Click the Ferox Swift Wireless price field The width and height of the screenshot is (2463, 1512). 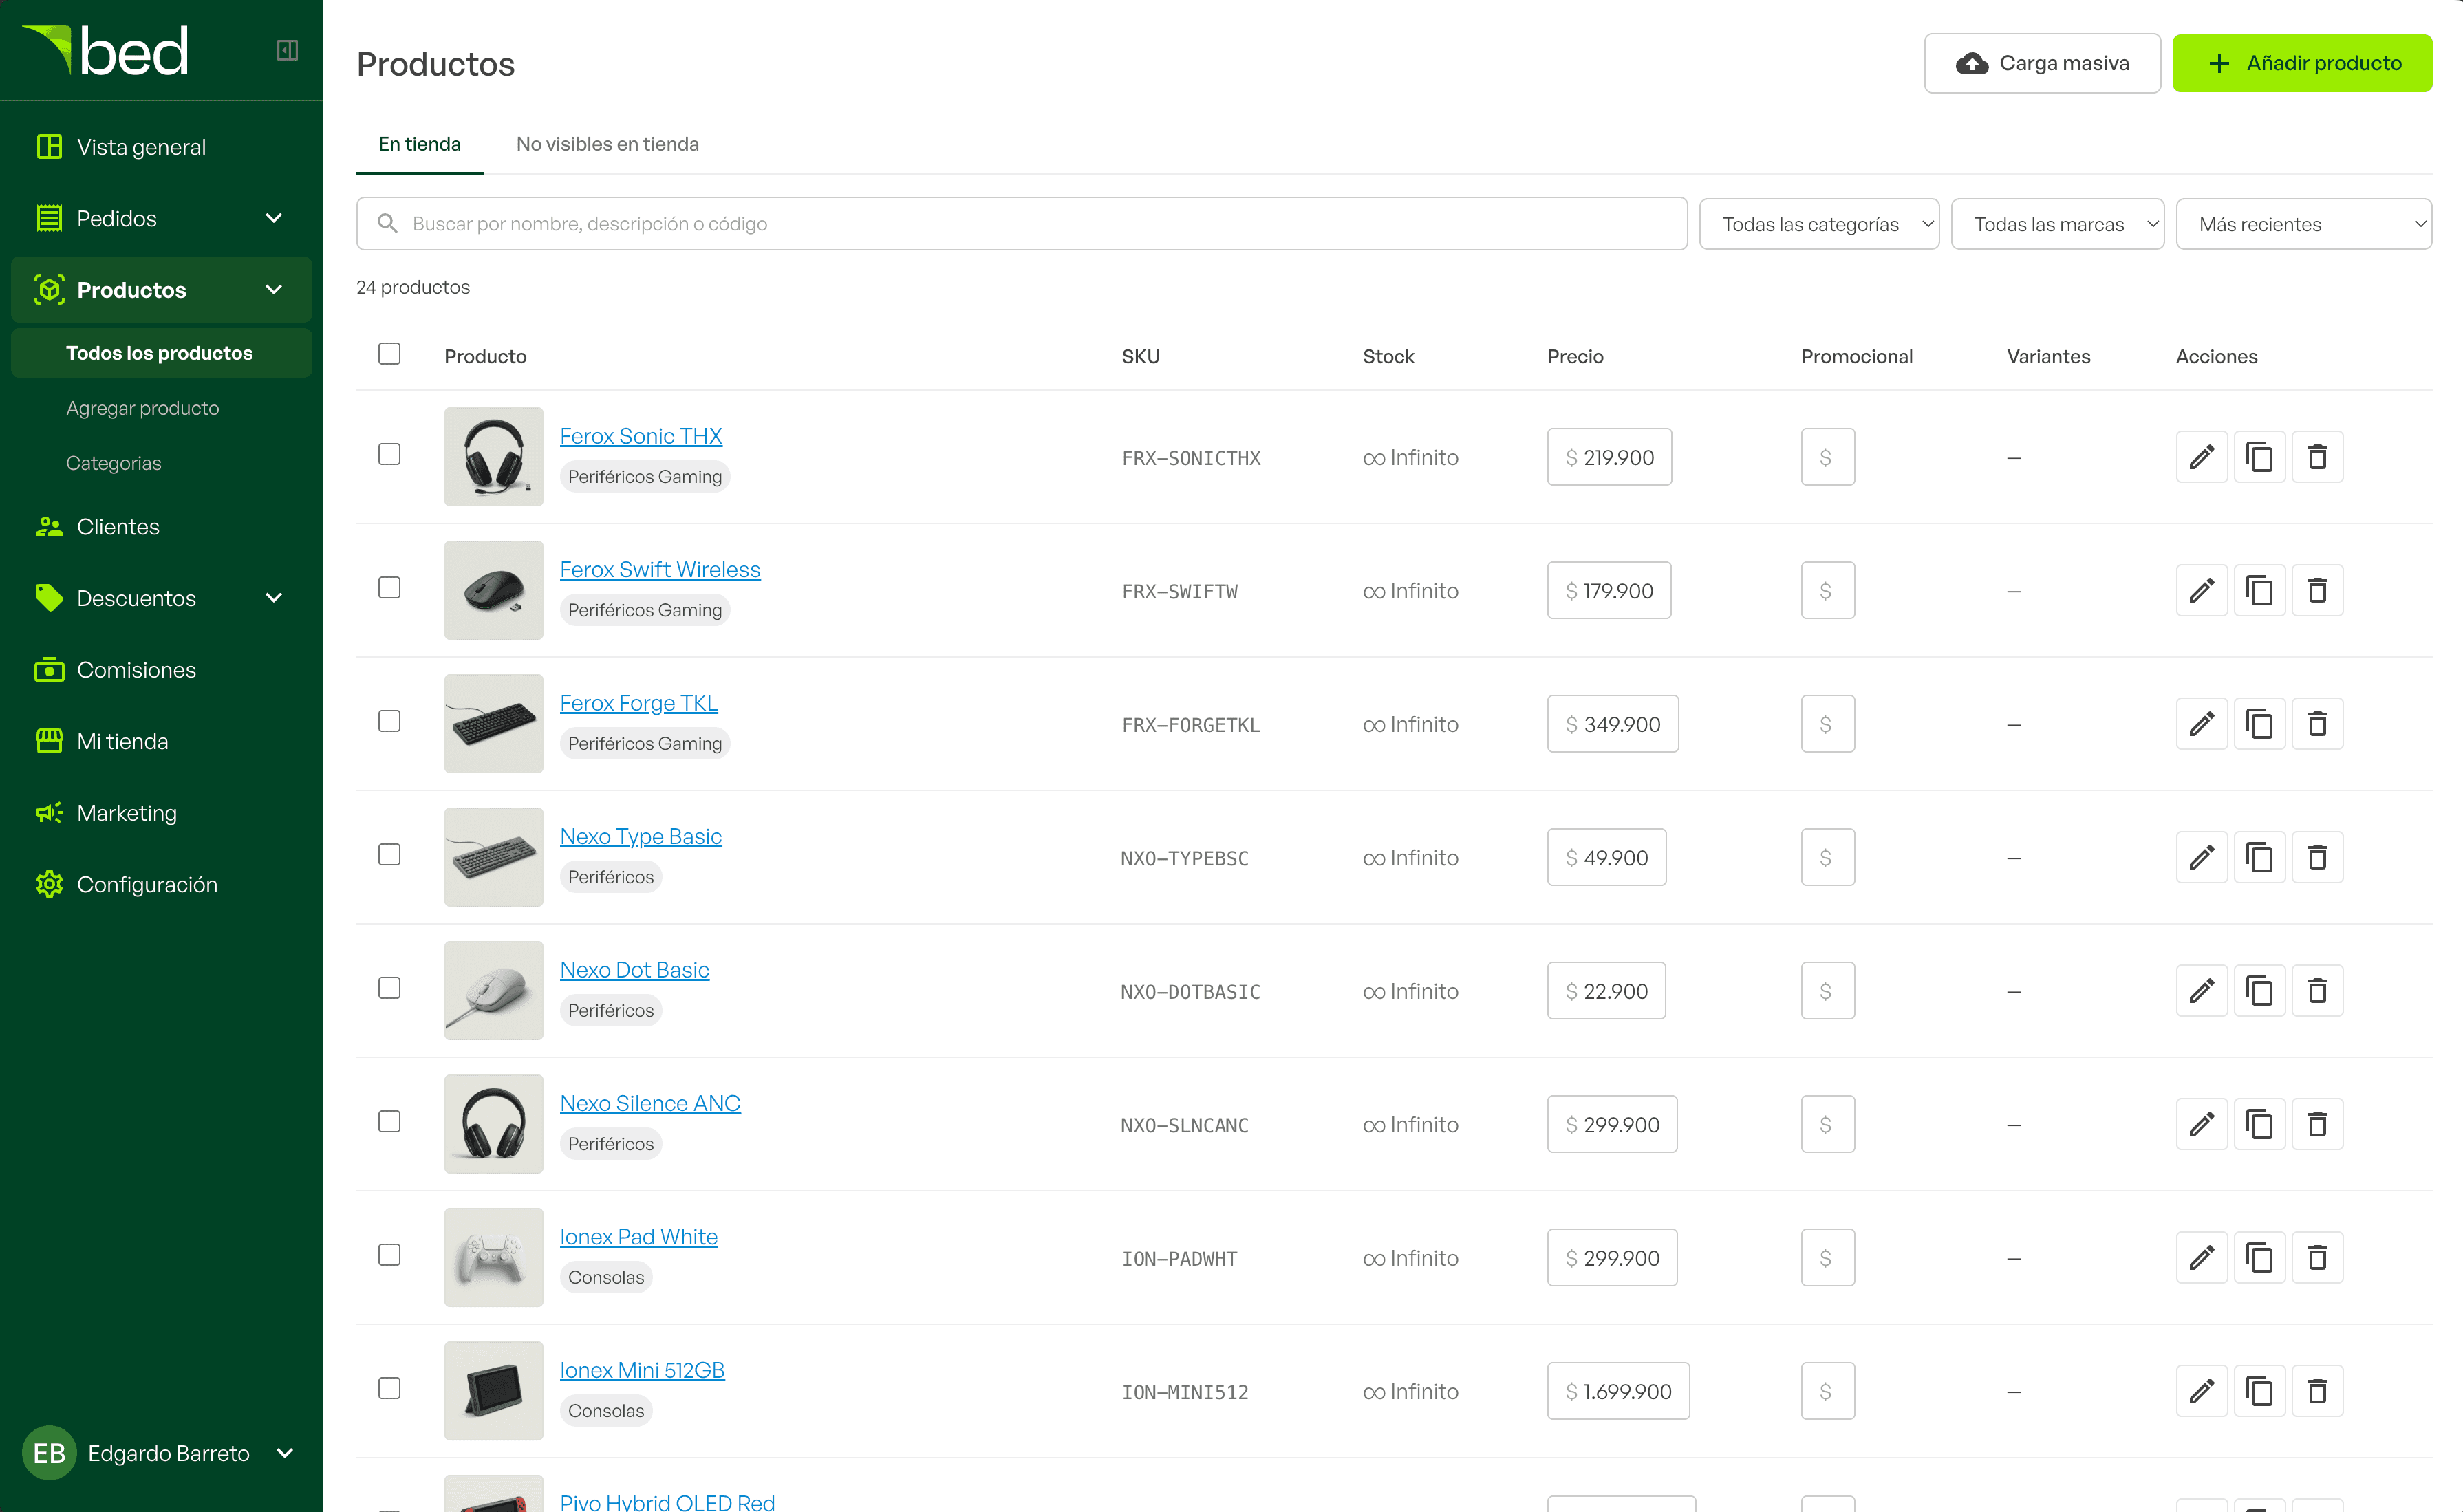tap(1609, 590)
